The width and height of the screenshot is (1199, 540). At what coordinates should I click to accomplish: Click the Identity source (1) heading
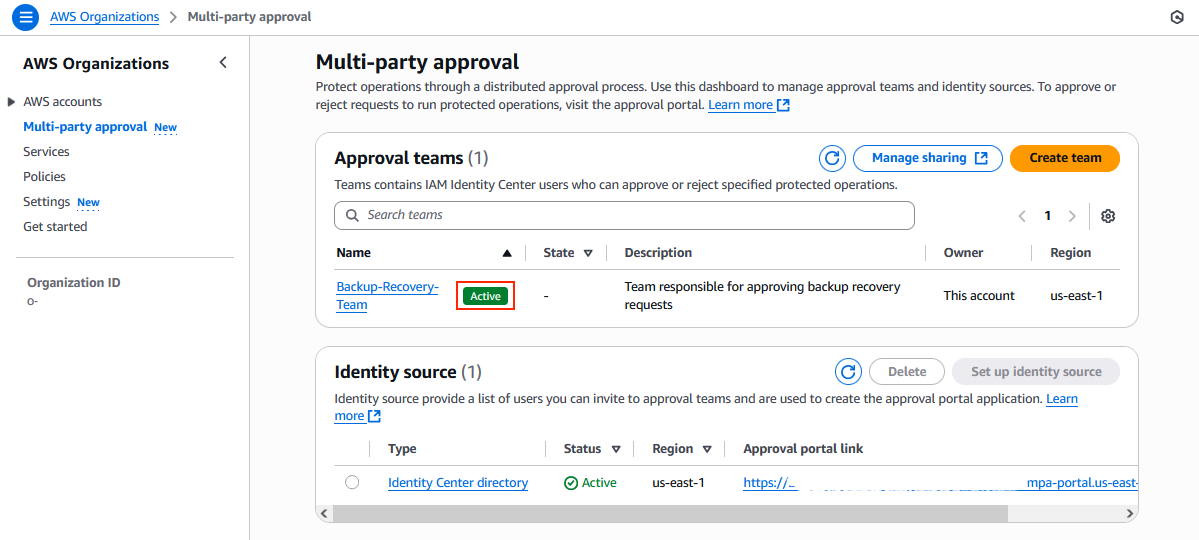click(x=408, y=372)
